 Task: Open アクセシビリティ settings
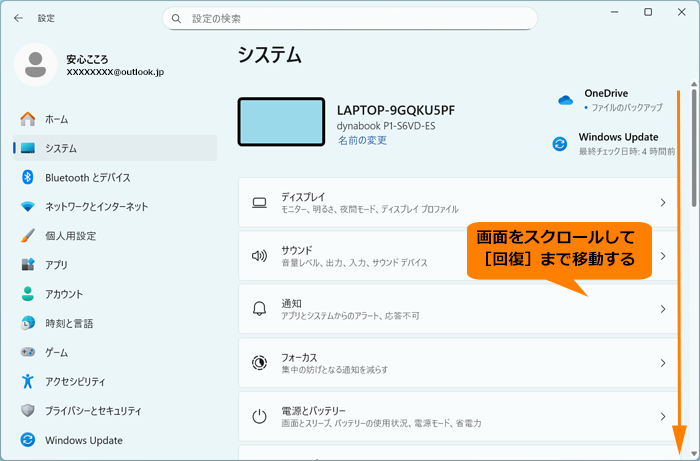tap(115, 382)
